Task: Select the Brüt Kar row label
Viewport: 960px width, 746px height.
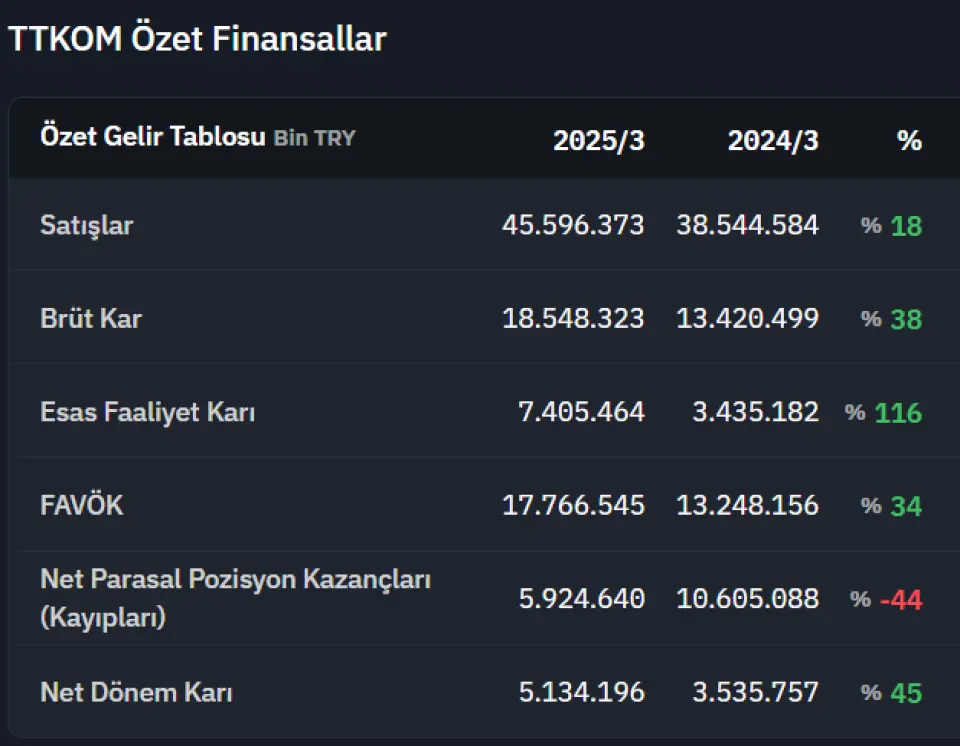Action: [91, 318]
